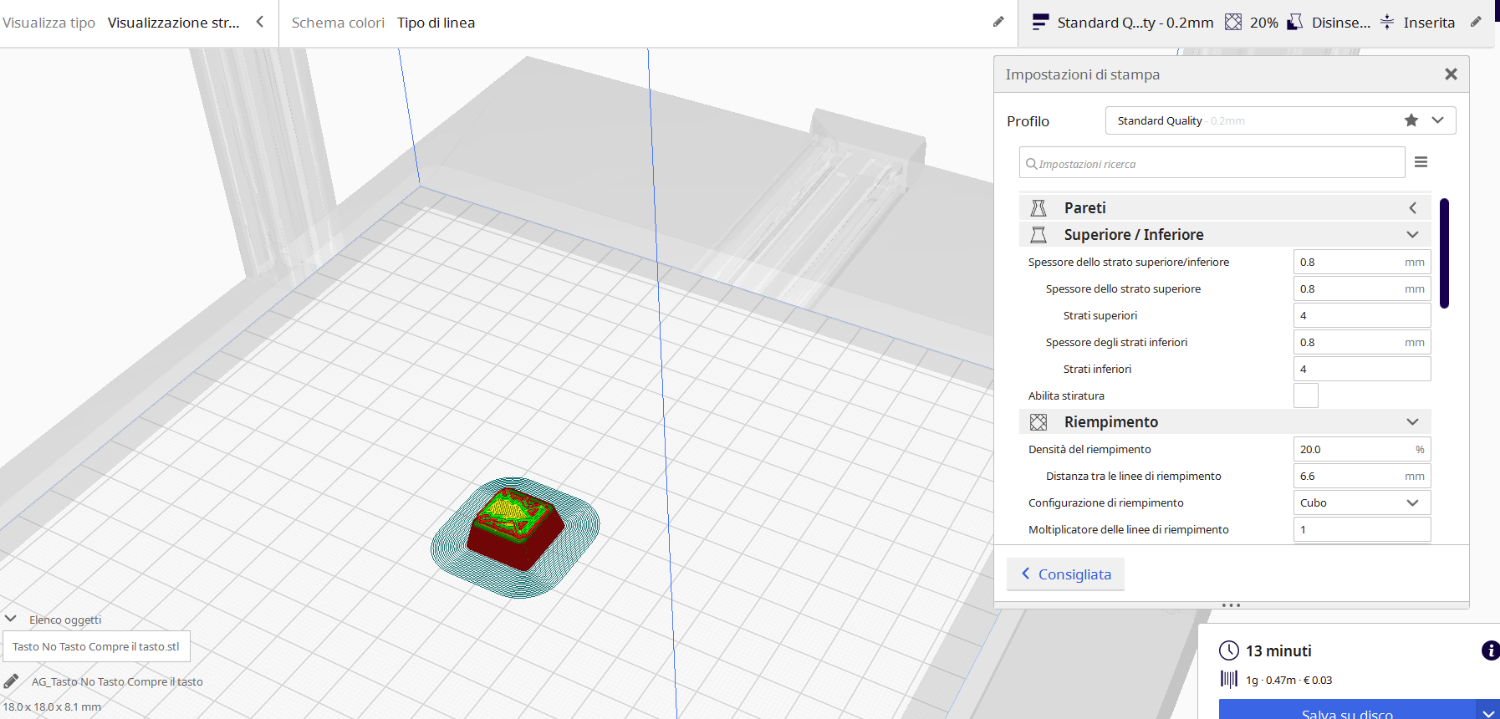Click the Disinserita support icon in header

[1296, 21]
